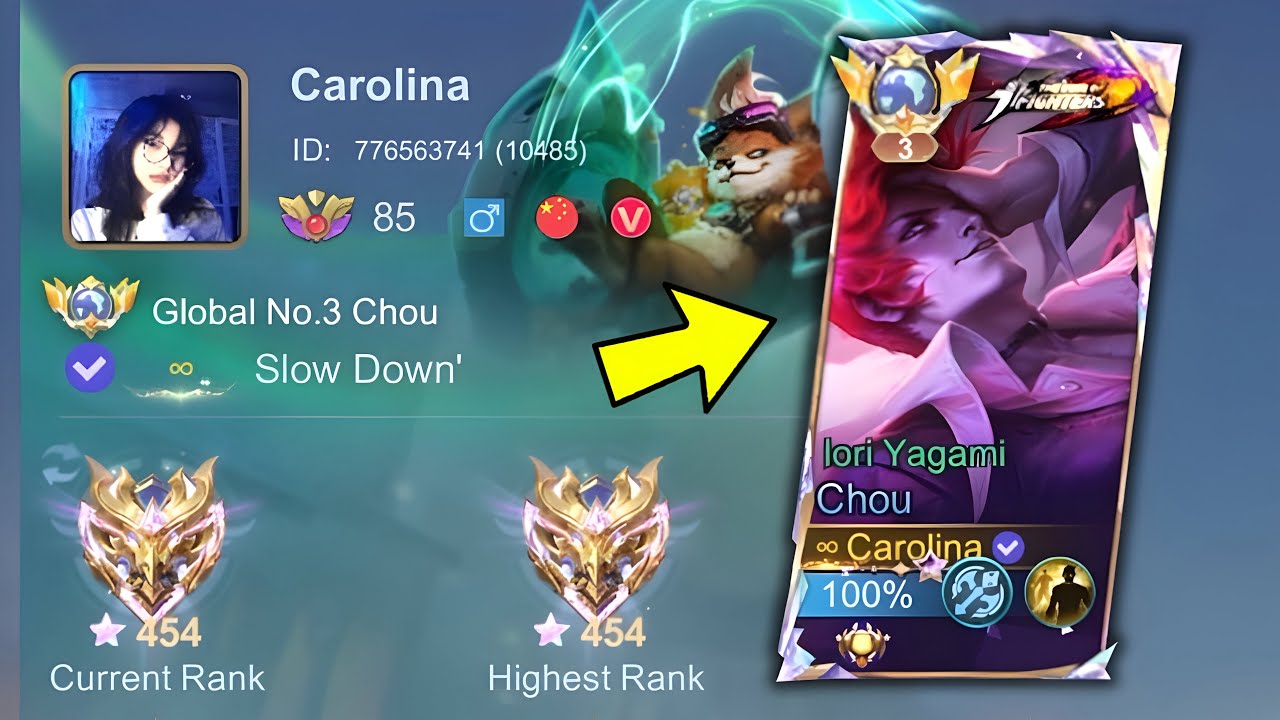Image resolution: width=1280 pixels, height=720 pixels.
Task: Open Carolina's profile avatar photo
Action: coord(155,157)
